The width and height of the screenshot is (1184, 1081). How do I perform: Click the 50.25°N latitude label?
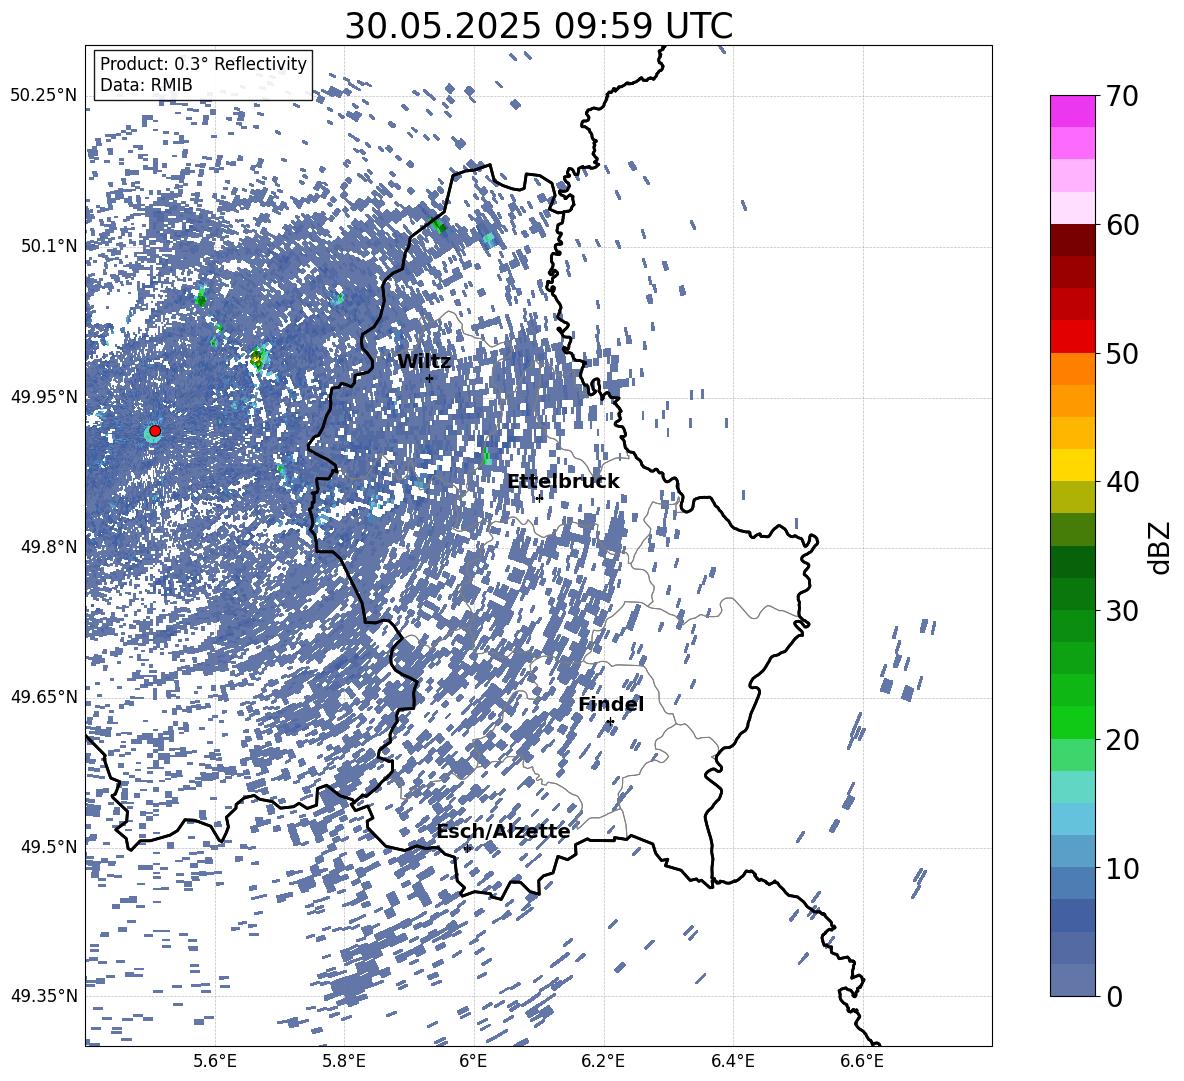point(44,96)
